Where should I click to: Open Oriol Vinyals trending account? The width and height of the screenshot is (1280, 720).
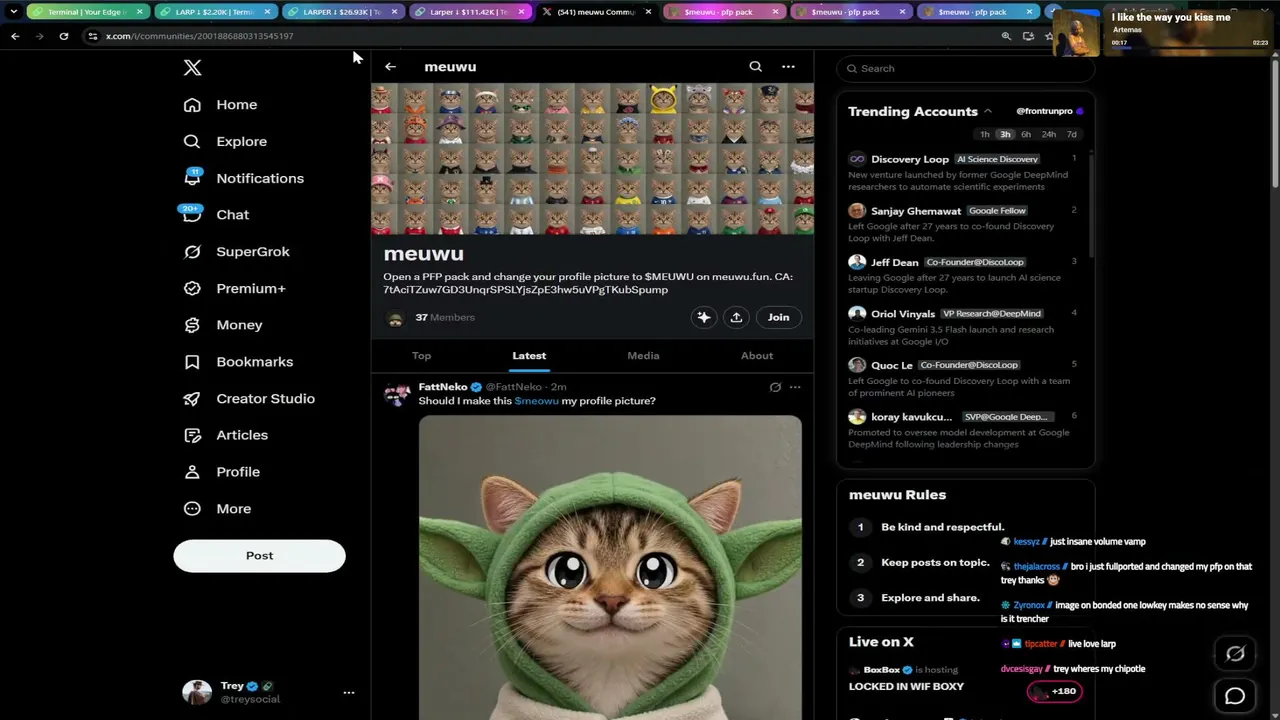point(903,314)
